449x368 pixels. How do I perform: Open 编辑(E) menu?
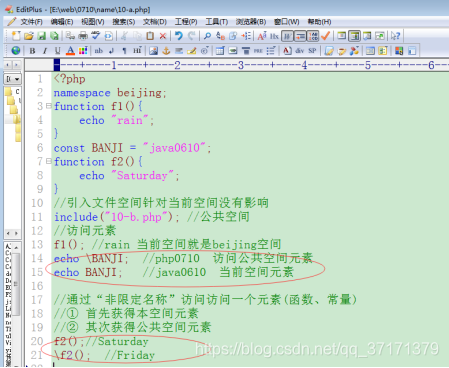pos(62,22)
